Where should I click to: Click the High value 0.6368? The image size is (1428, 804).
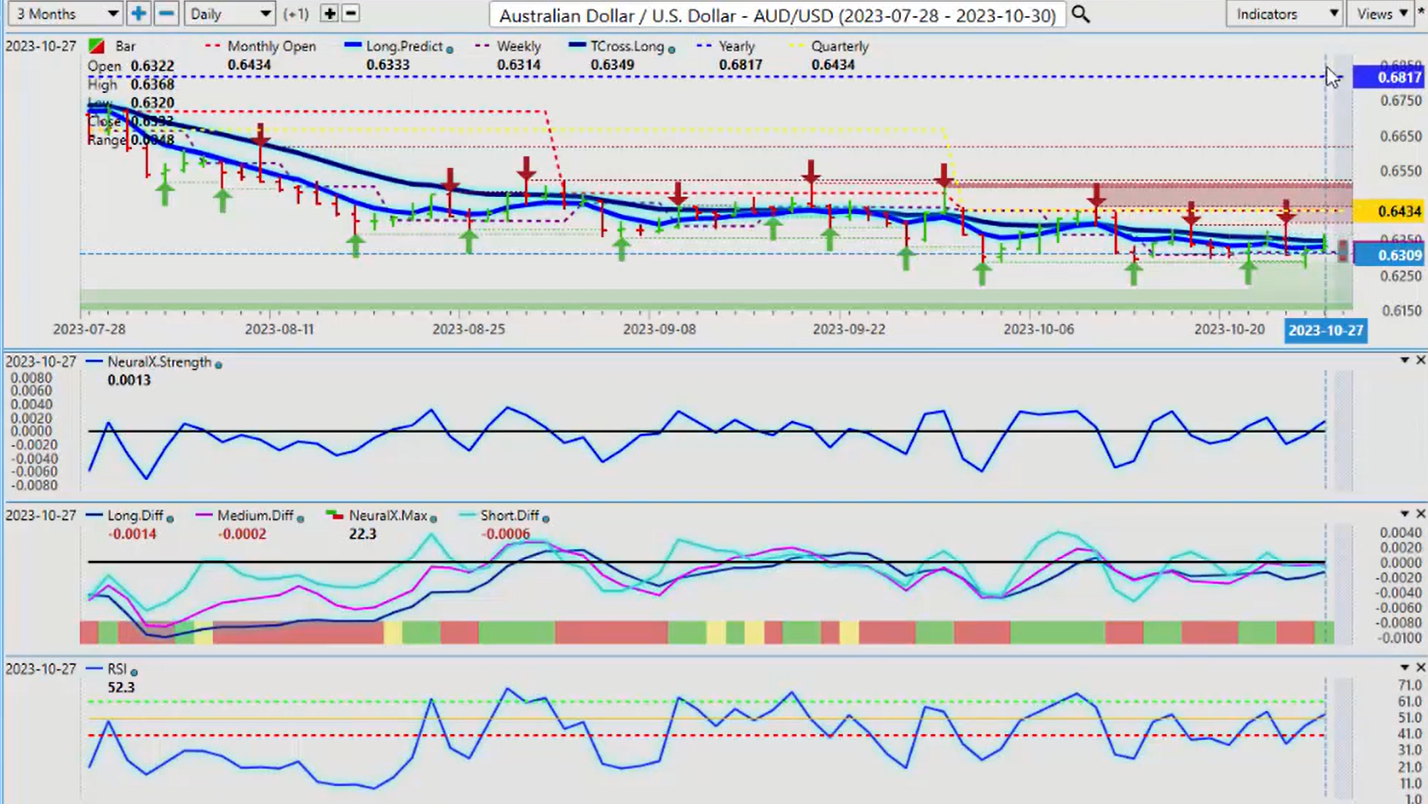153,85
